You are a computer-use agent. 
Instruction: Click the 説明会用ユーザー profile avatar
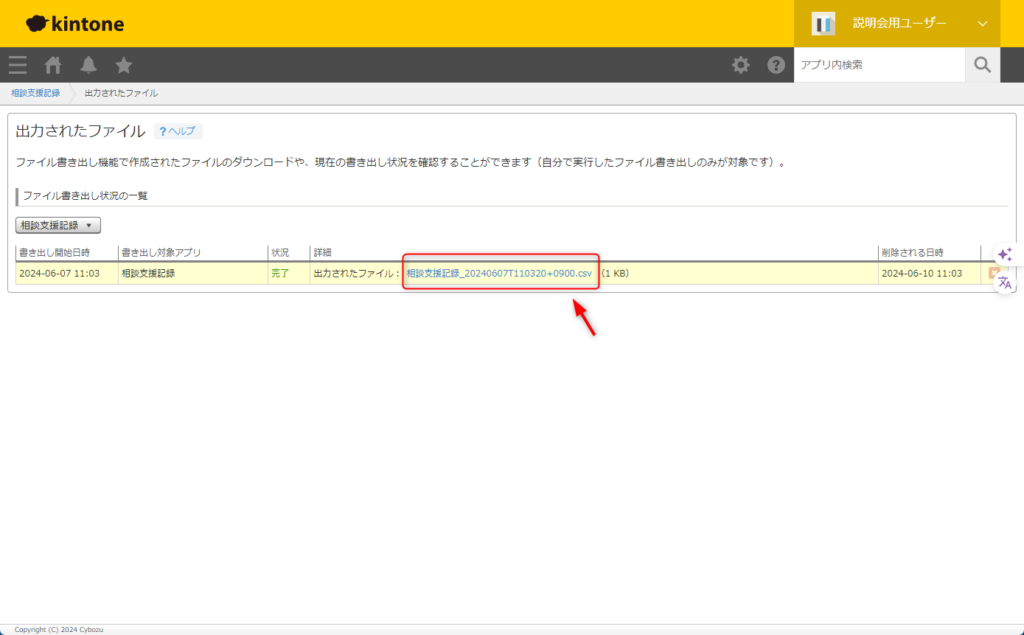[x=823, y=23]
